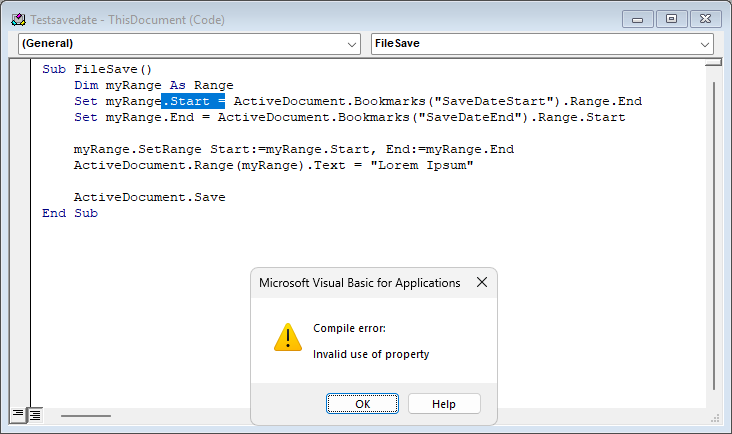Viewport: 732px width, 434px height.
Task: Click the Help button in the error dialog
Action: pyautogui.click(x=444, y=404)
